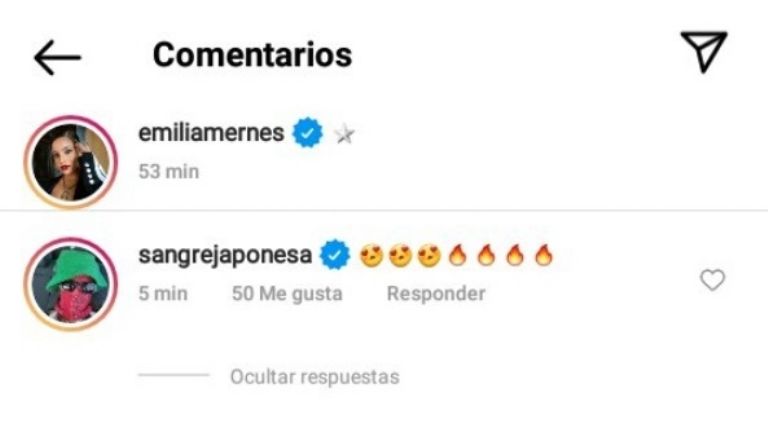Tap the sangrejaponesa username

(225, 255)
